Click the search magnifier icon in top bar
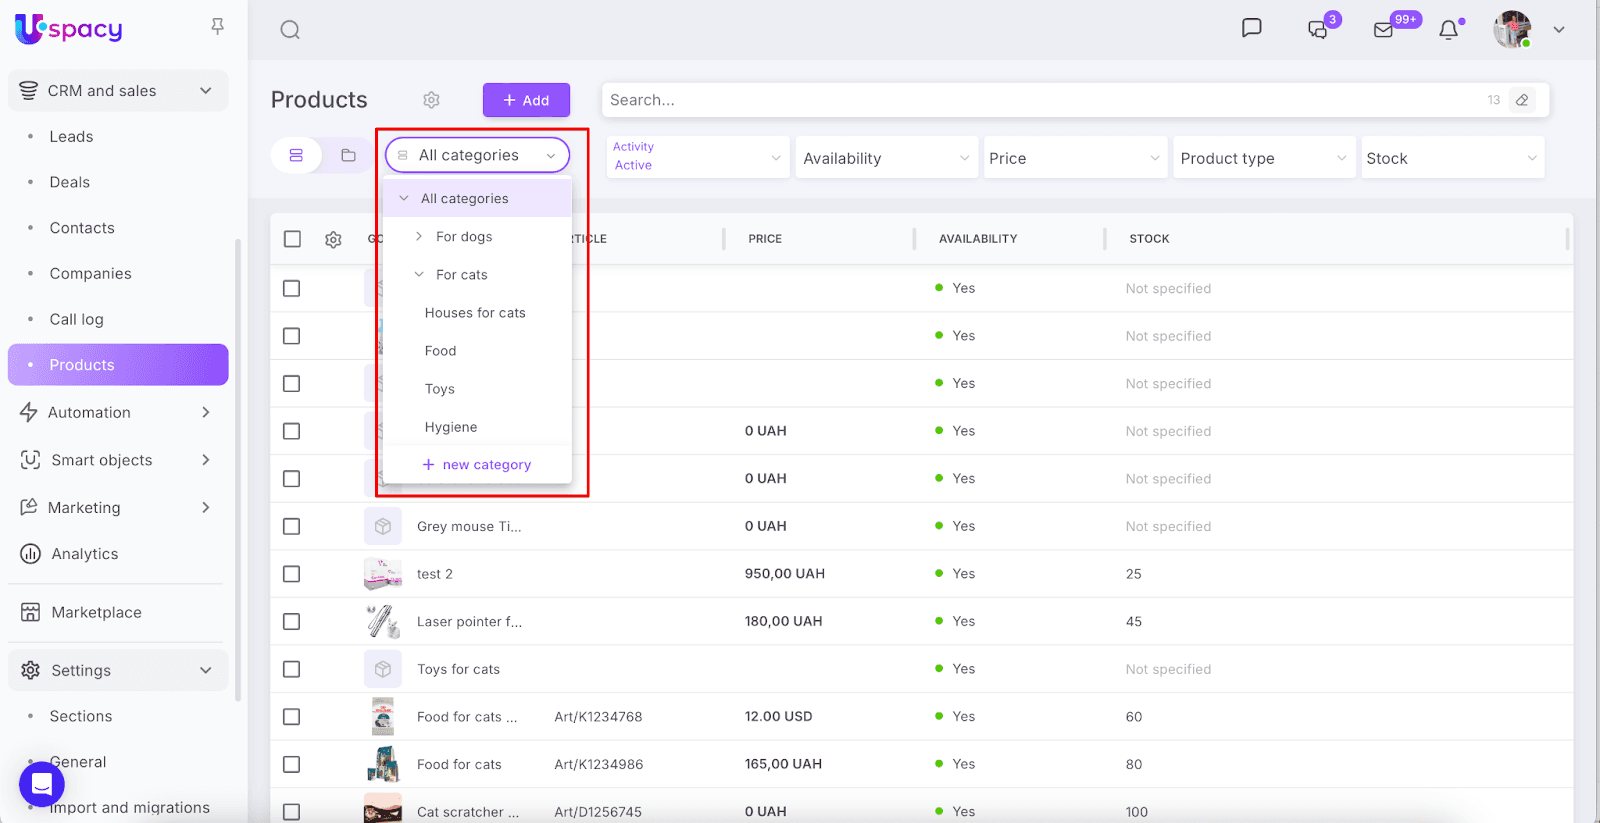The width and height of the screenshot is (1600, 823). pos(290,30)
